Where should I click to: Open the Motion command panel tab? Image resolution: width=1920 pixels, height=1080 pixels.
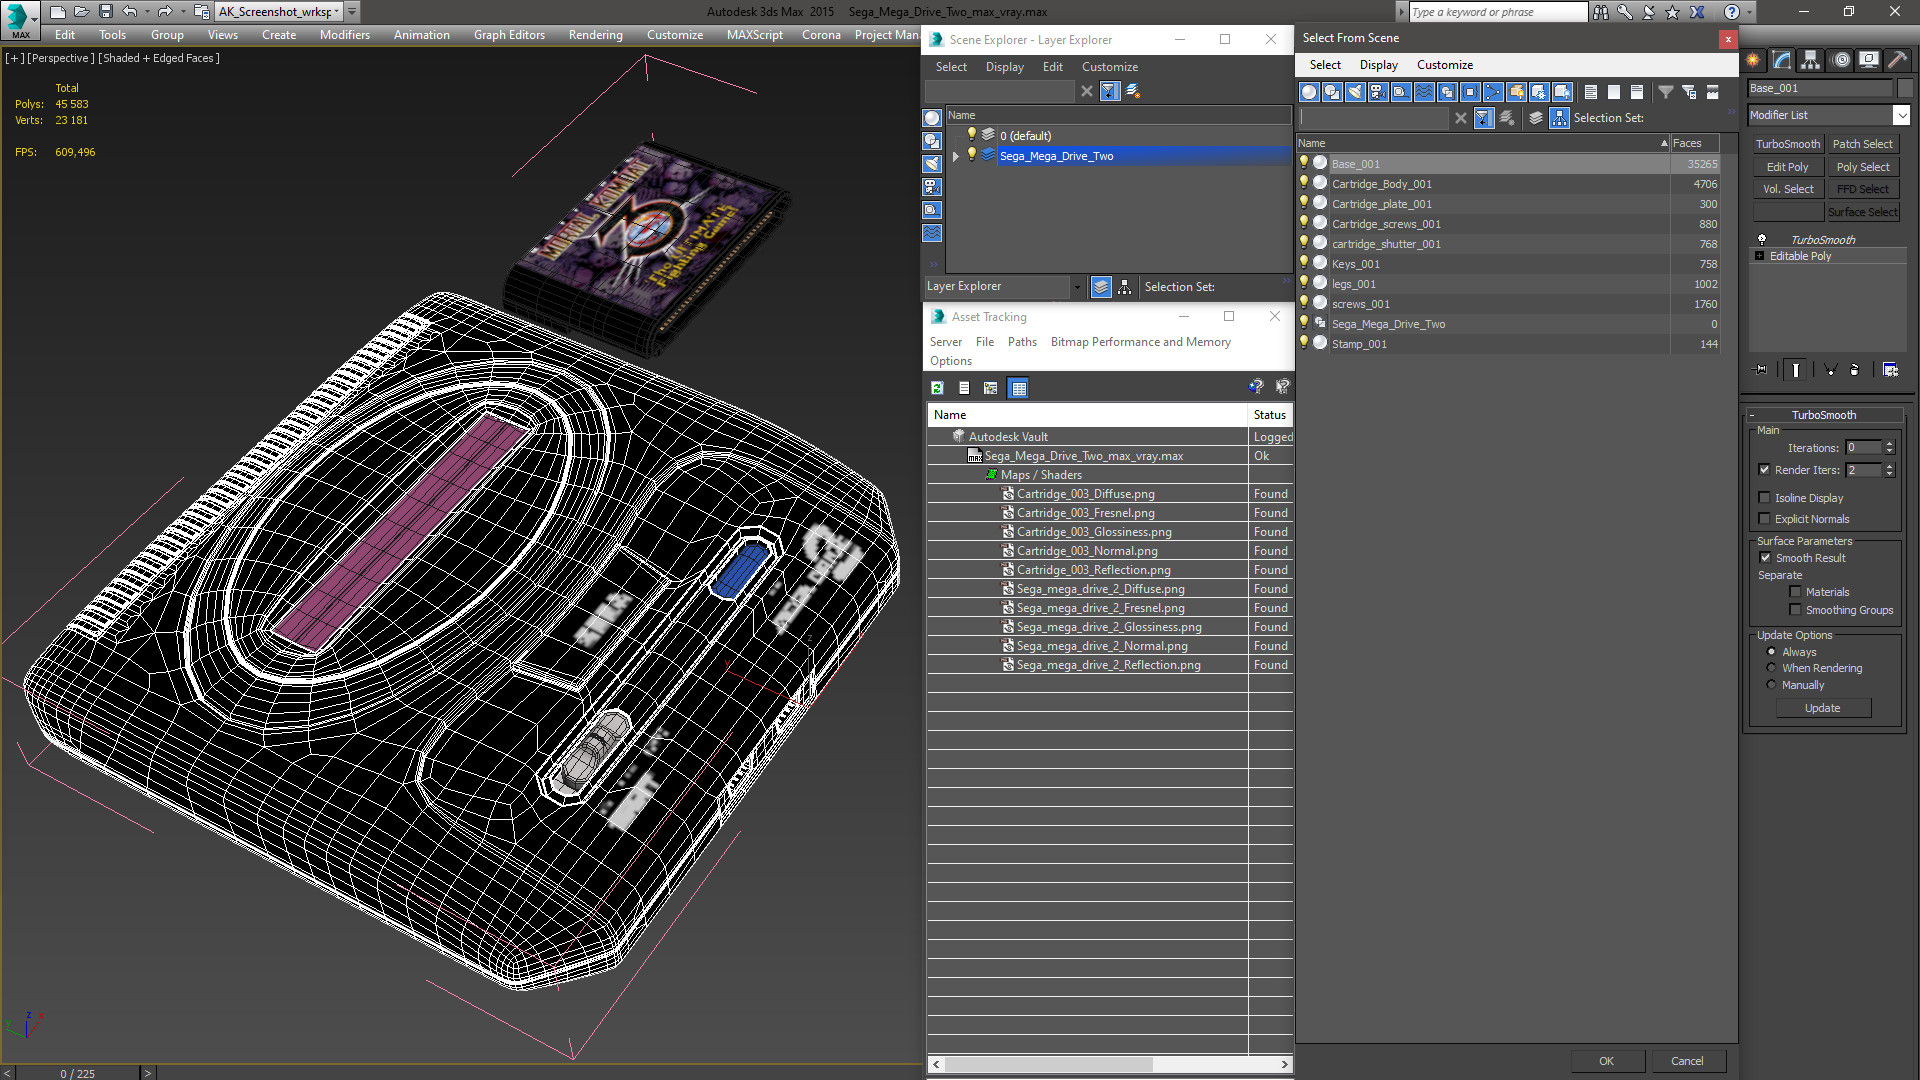(1841, 60)
